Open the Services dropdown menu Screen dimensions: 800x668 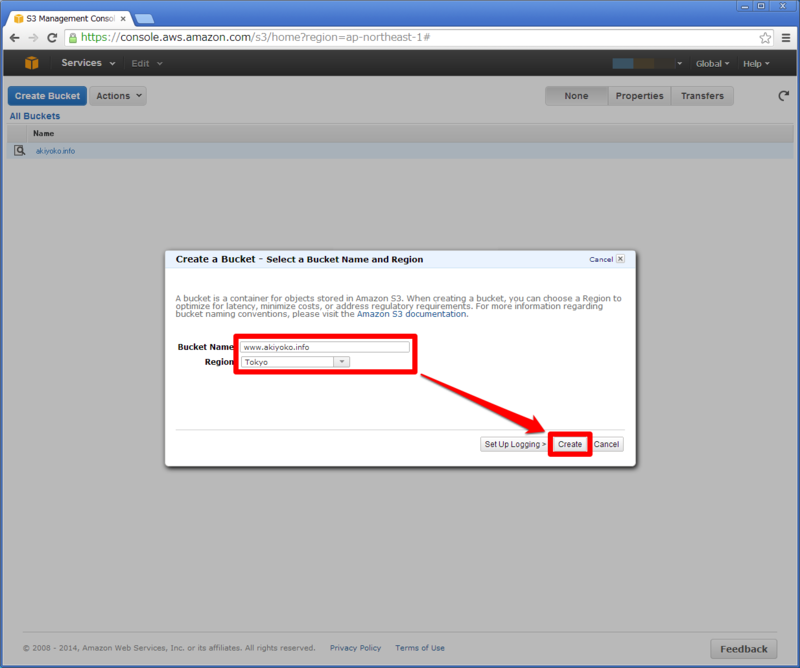(88, 63)
